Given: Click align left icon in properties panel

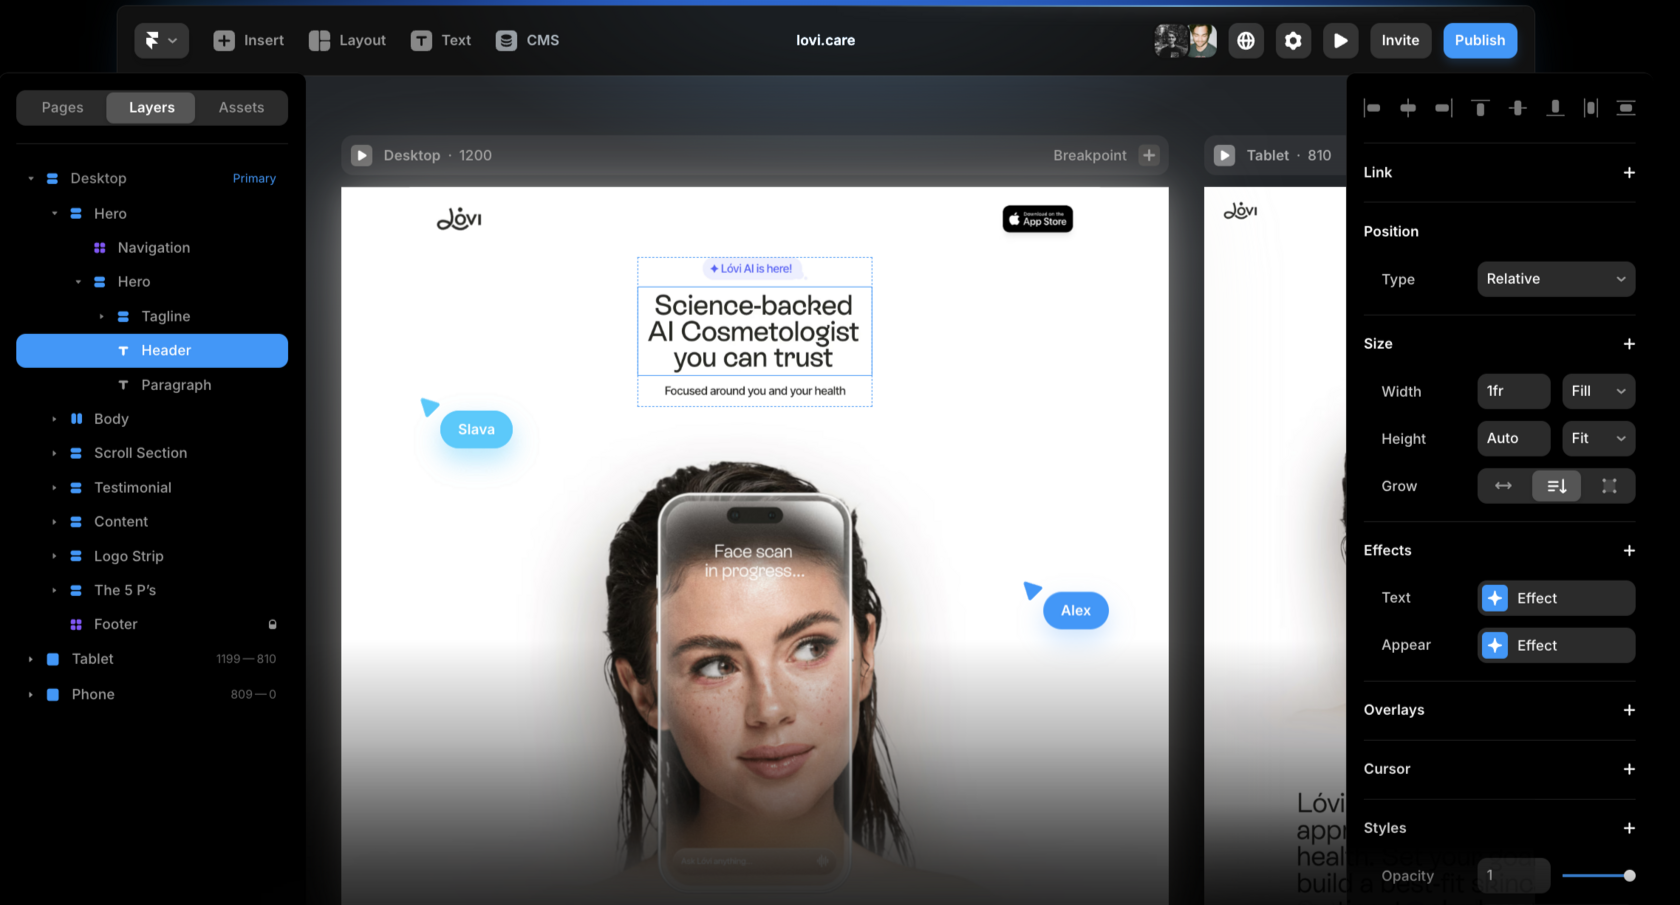Looking at the screenshot, I should click(1373, 108).
